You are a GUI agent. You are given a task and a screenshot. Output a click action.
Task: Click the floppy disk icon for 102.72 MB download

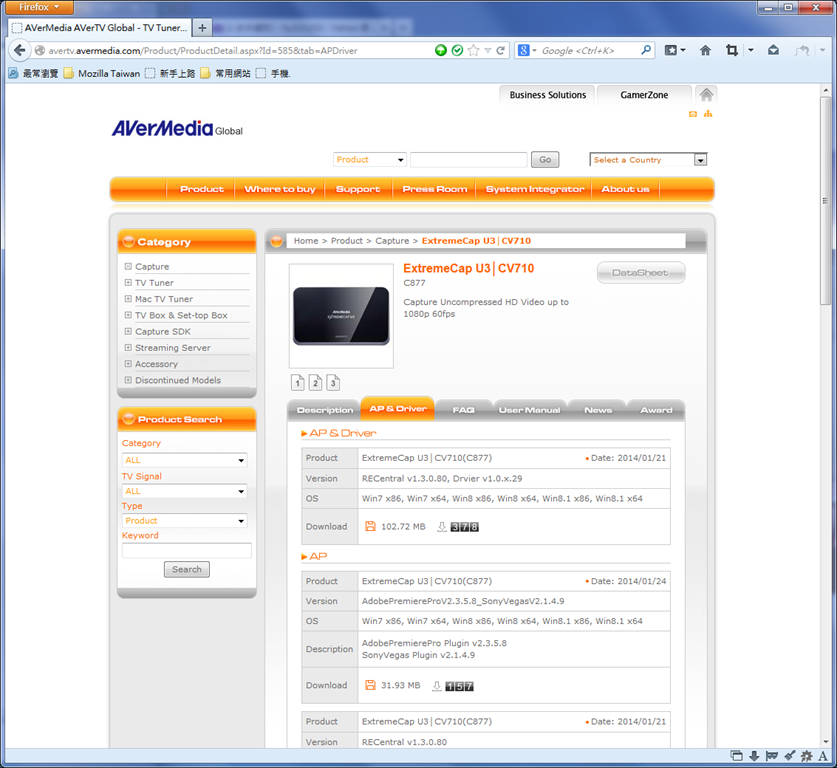point(370,526)
